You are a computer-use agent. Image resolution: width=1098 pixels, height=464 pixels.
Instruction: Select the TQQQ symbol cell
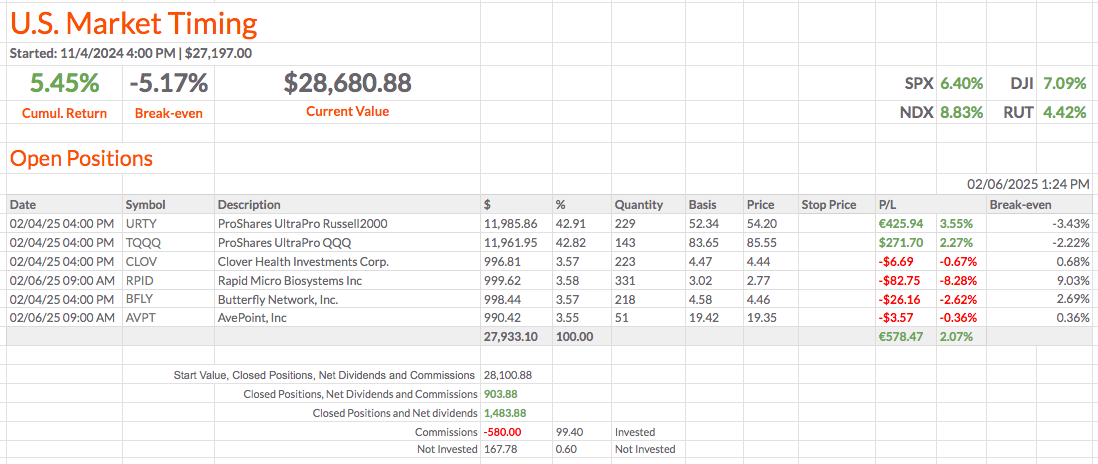142,243
